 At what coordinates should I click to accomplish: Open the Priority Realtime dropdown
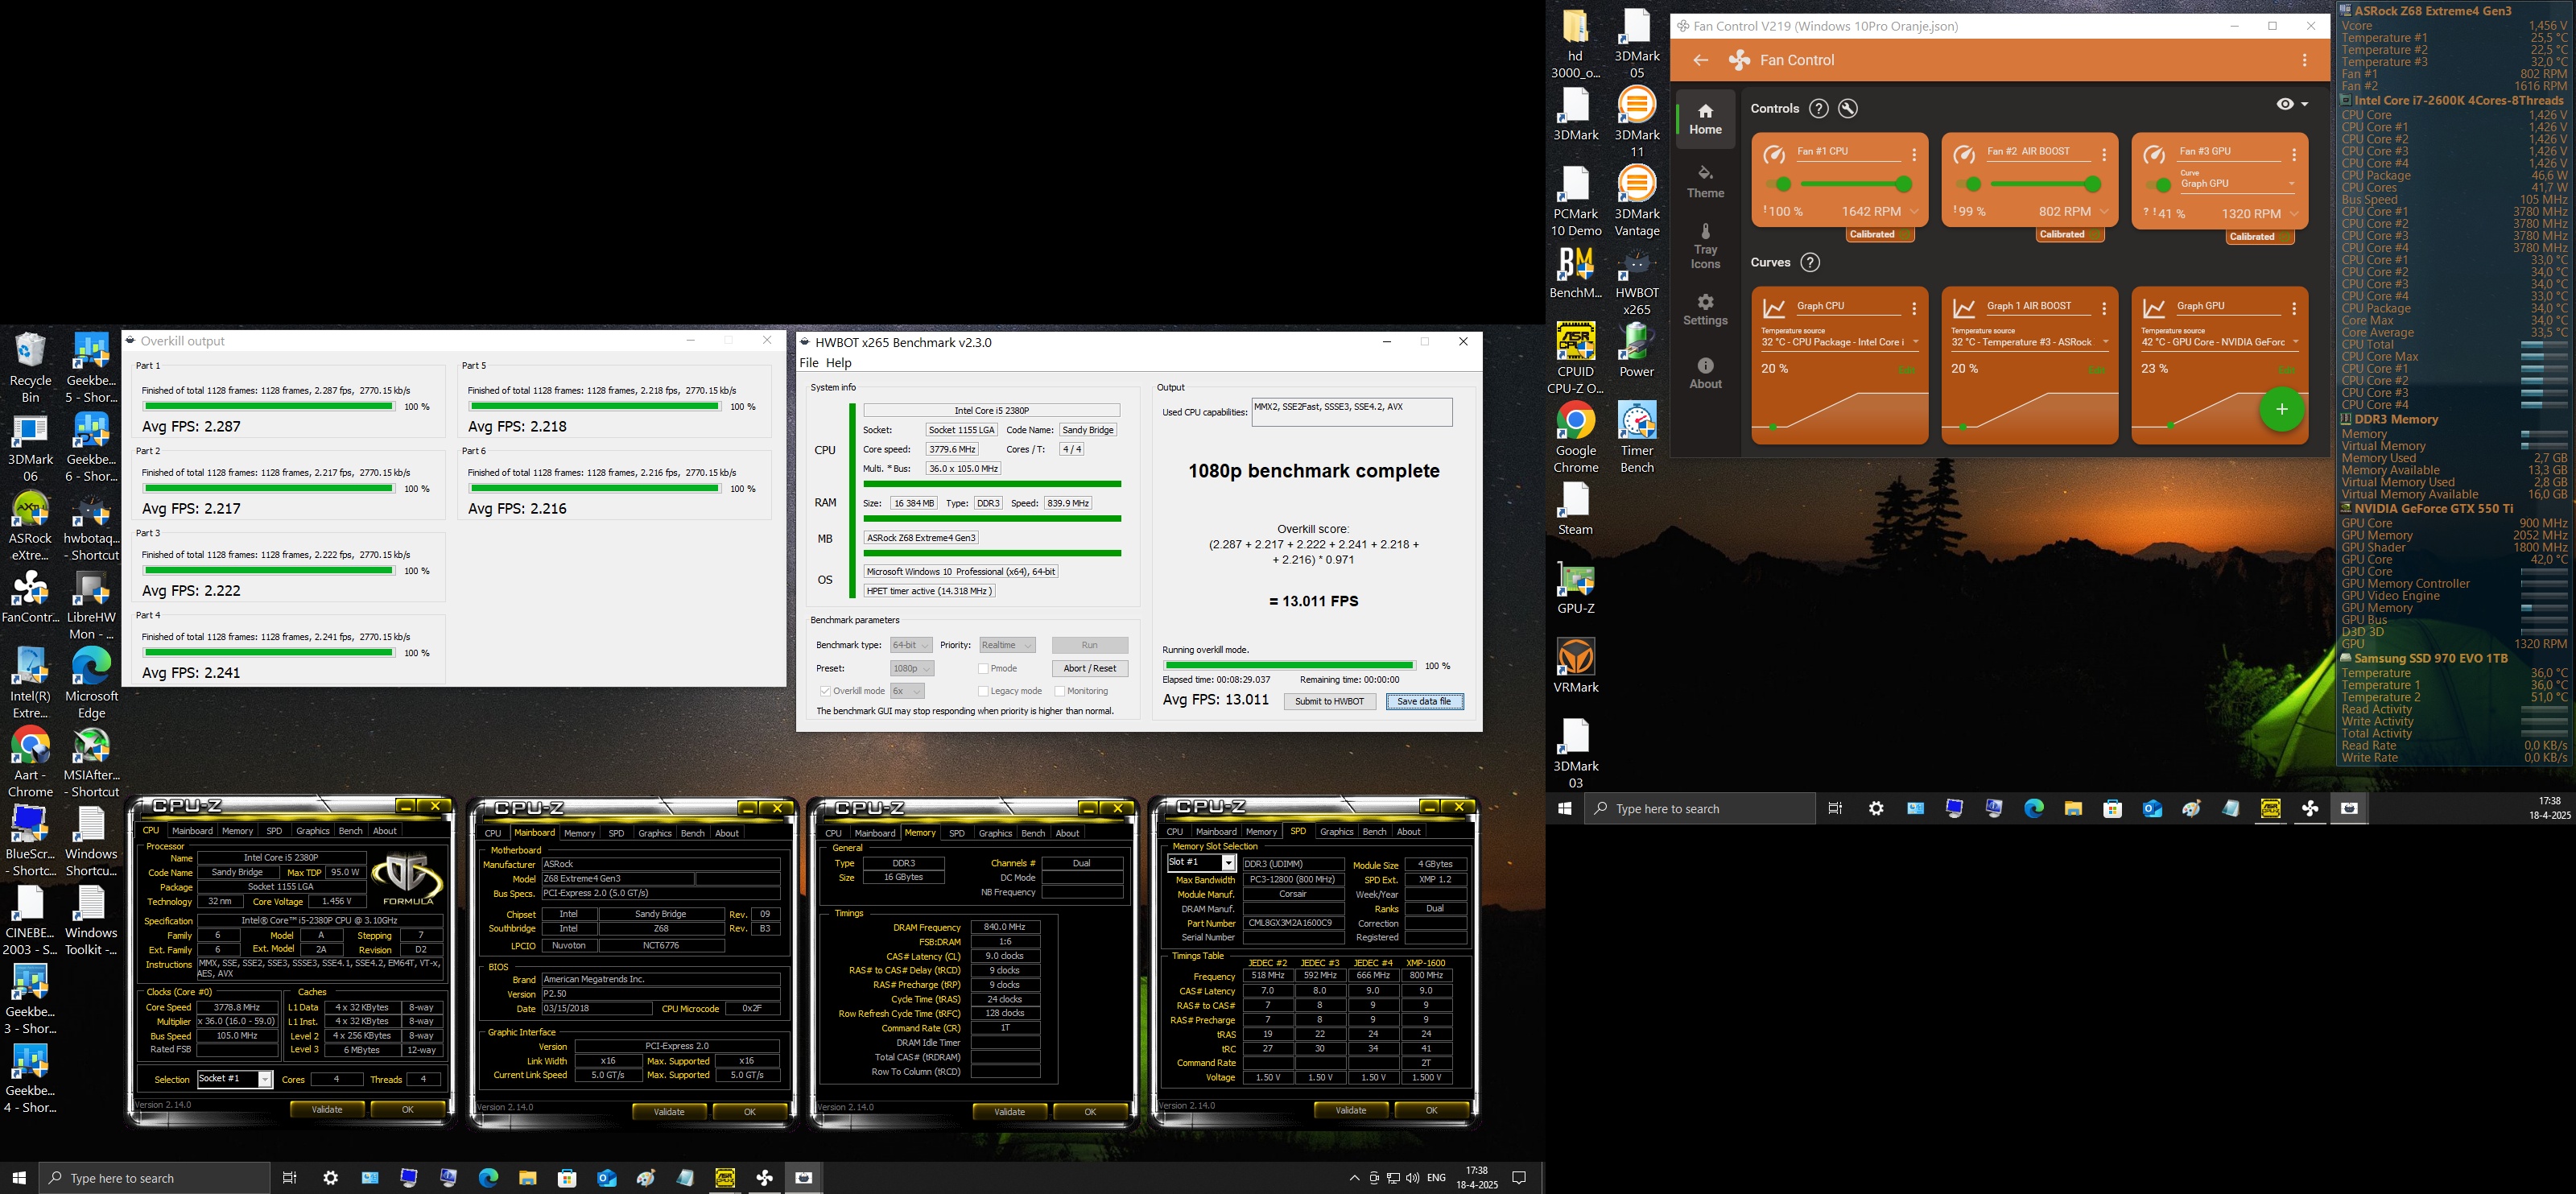tap(1007, 646)
